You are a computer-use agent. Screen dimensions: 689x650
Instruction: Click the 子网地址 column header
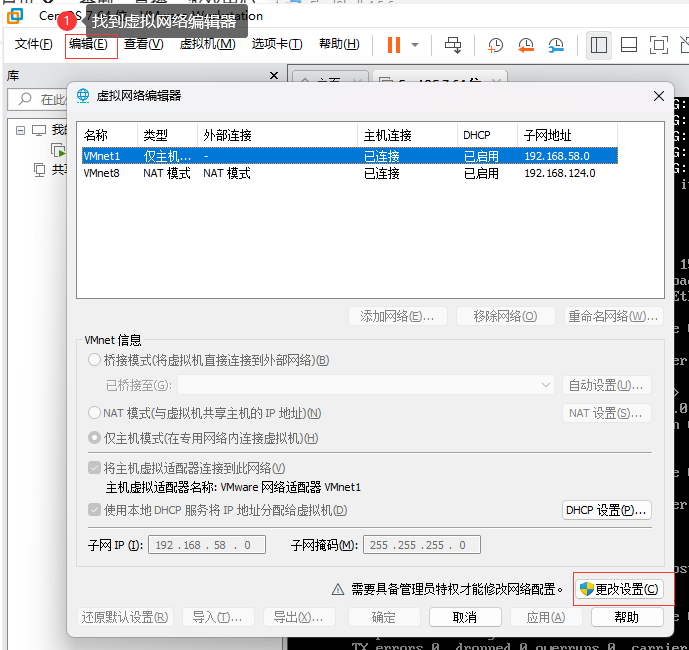(567, 135)
